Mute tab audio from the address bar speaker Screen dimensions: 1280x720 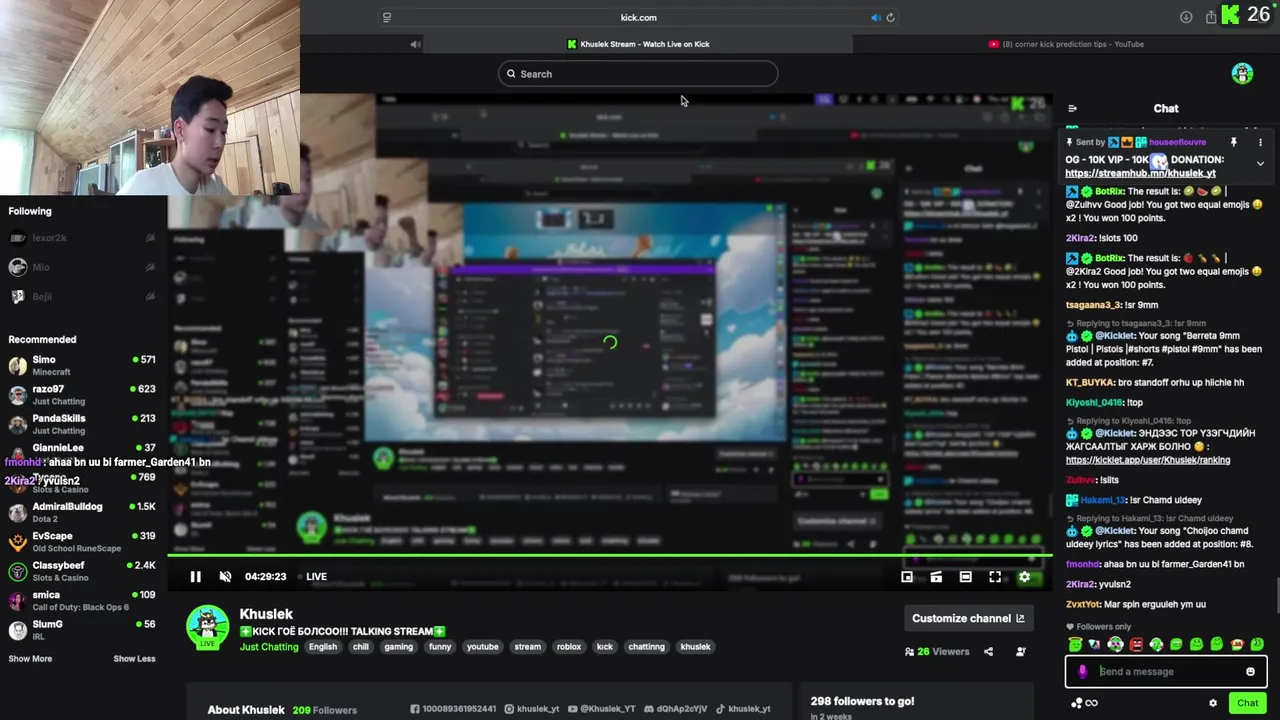pyautogui.click(x=875, y=17)
